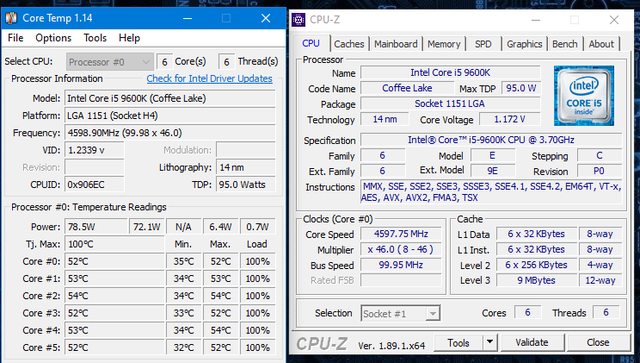This screenshot has height=363, width=640.
Task: Click the Tj. Max value 100°C
Action: click(115, 244)
